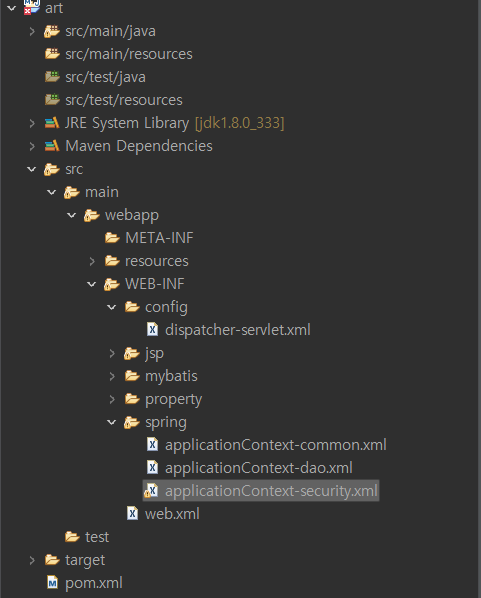This screenshot has width=481, height=598.
Task: Click the src/test/java folder icon
Action: pyautogui.click(x=52, y=77)
